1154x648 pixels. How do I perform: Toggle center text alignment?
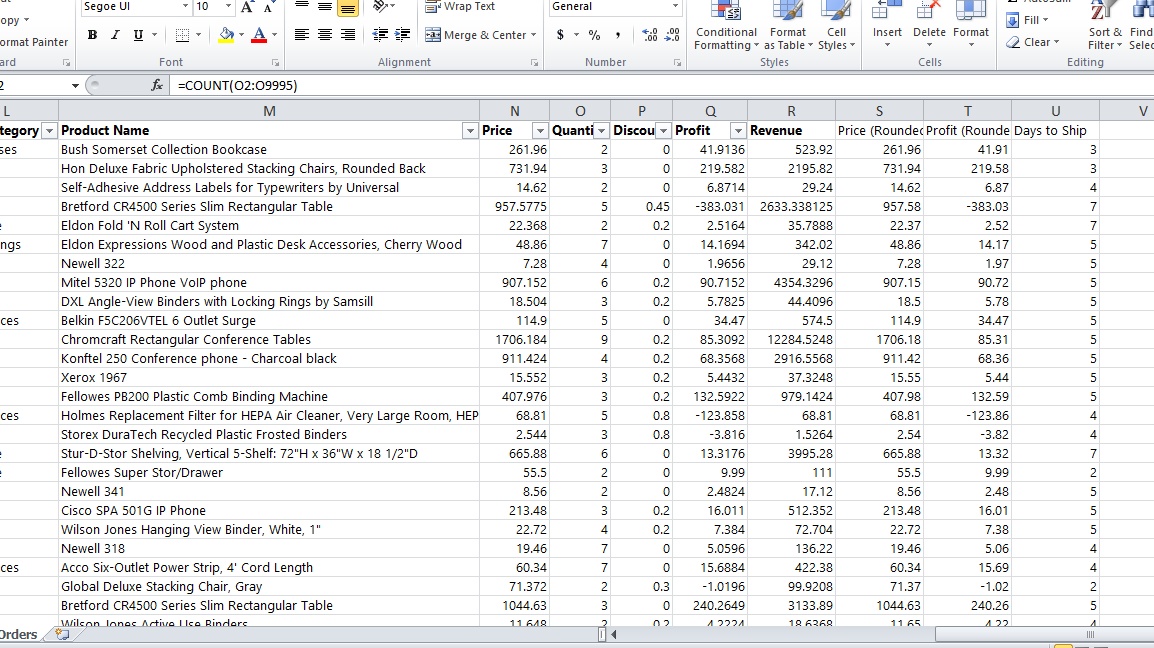tap(325, 35)
